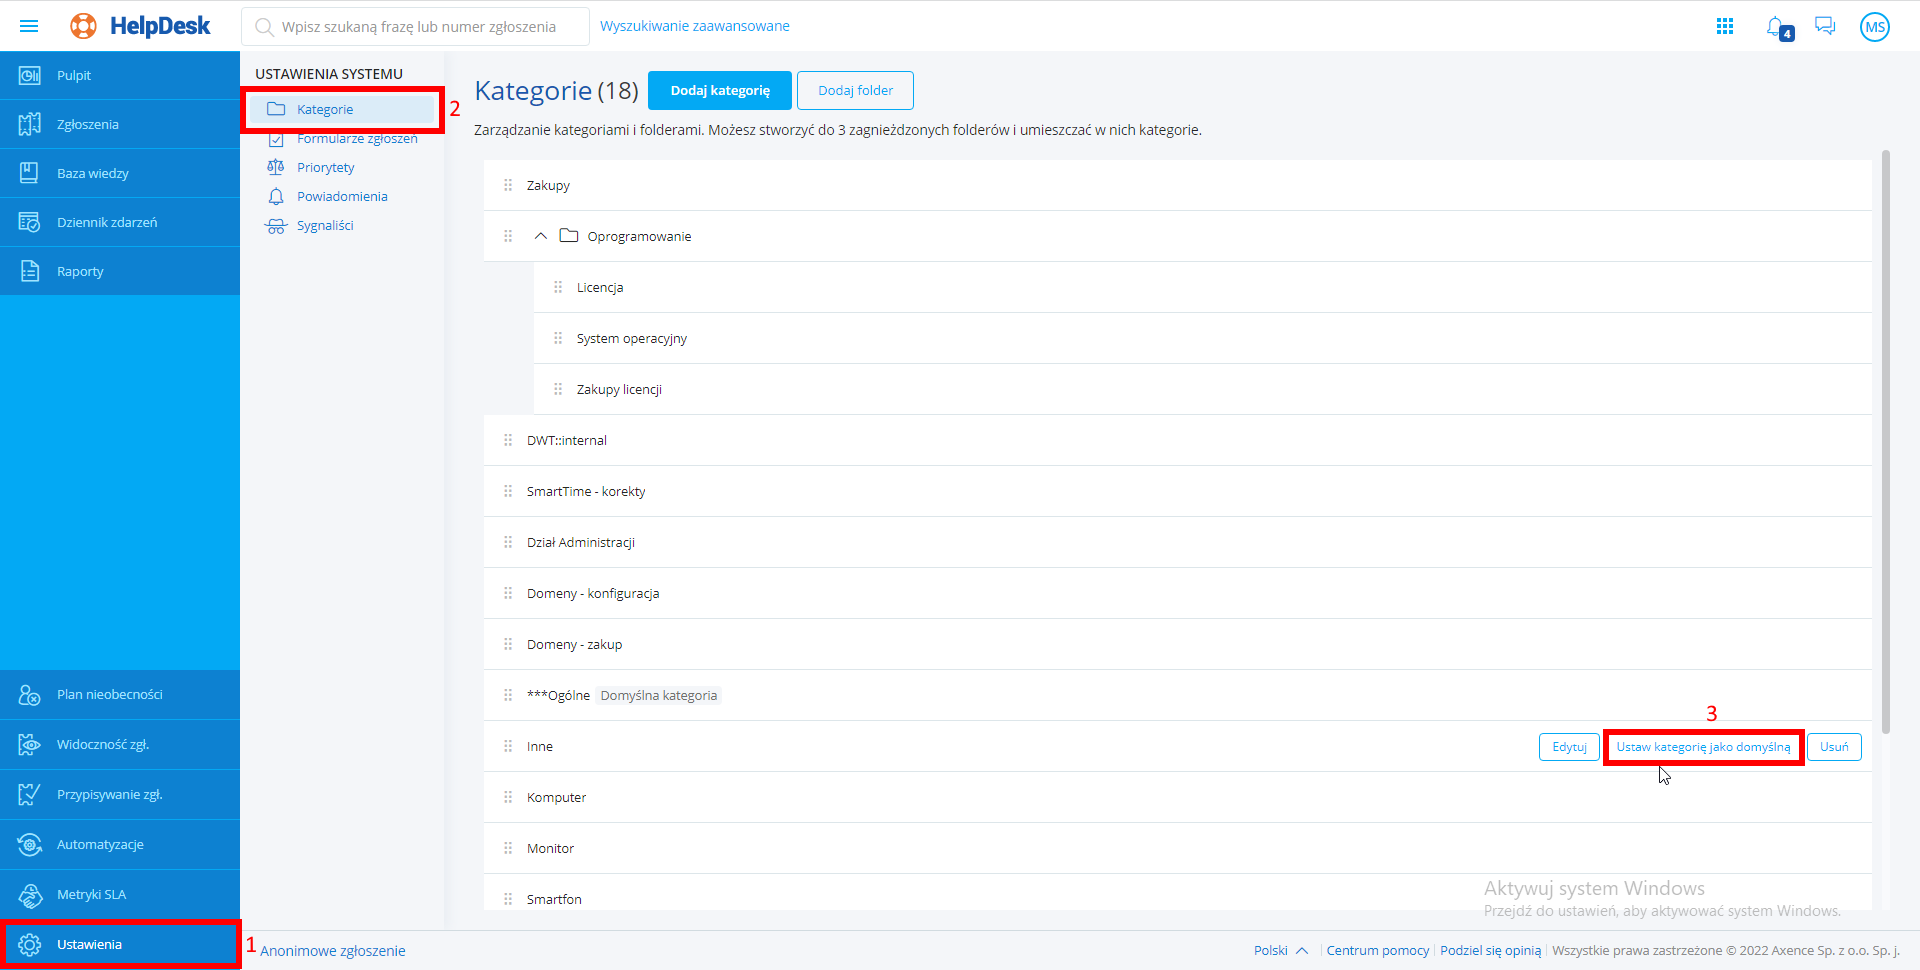1920x970 pixels.
Task: Select Domeny - konfiguracja category
Action: pos(1178,593)
